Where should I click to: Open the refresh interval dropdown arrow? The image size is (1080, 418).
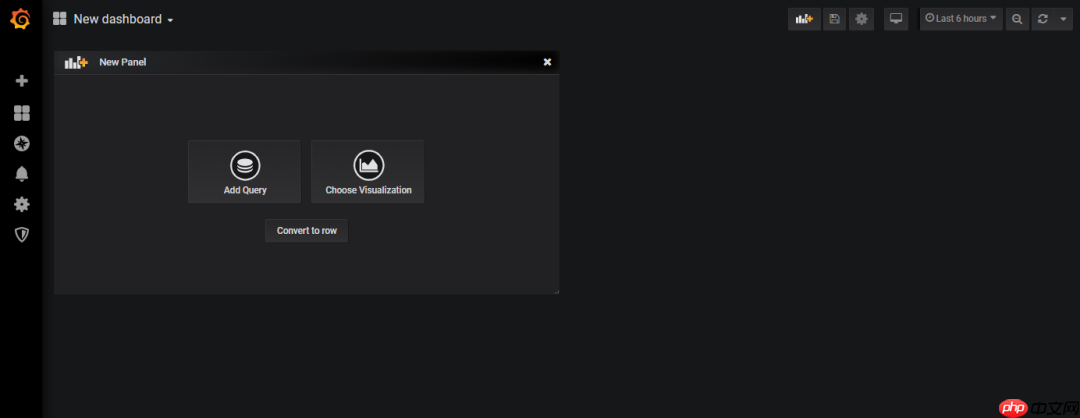(1063, 19)
